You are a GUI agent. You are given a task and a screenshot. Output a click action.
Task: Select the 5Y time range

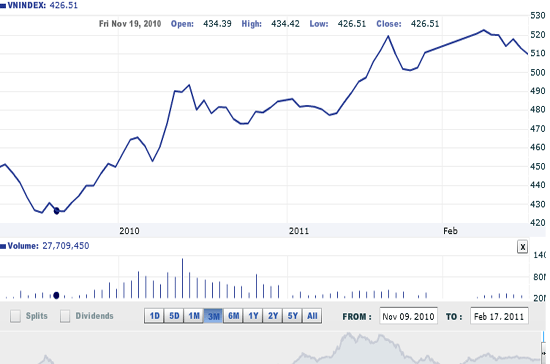point(292,316)
